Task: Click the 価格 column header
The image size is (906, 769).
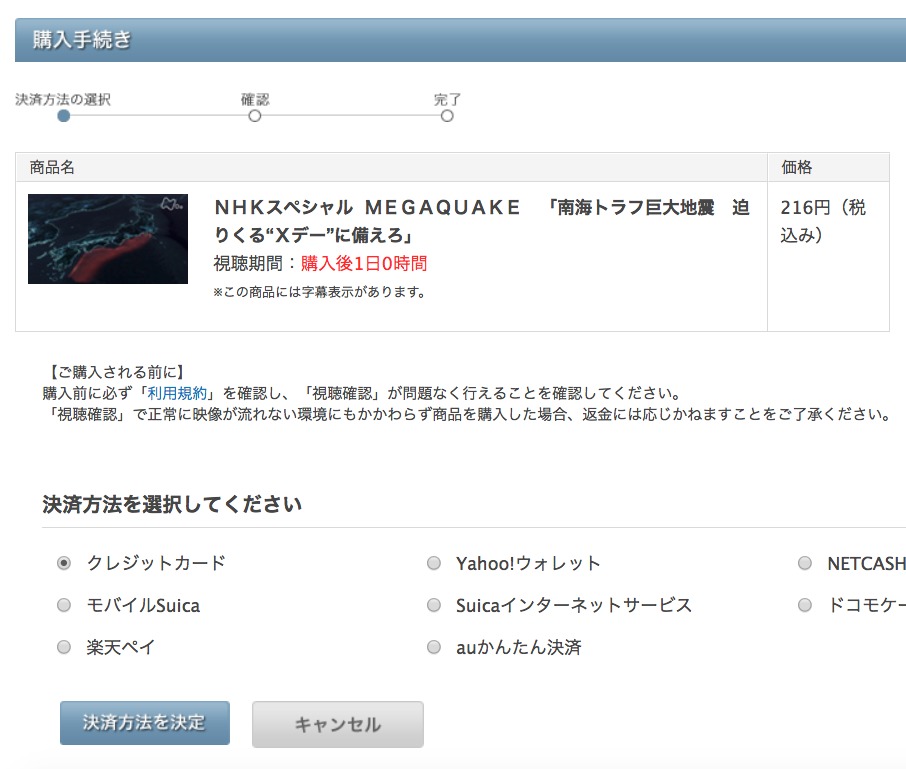Action: pyautogui.click(x=797, y=168)
